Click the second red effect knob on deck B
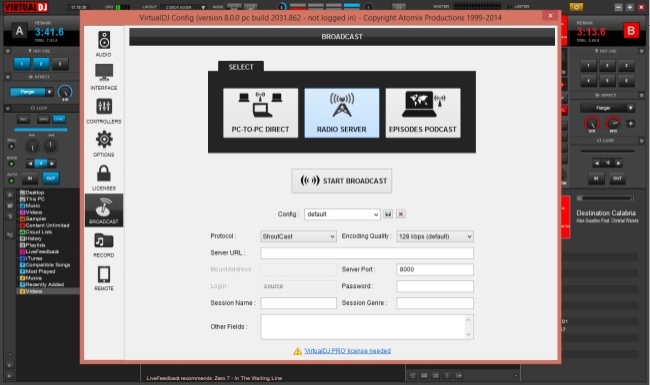Screen dimensions: 650x385 click(x=613, y=123)
